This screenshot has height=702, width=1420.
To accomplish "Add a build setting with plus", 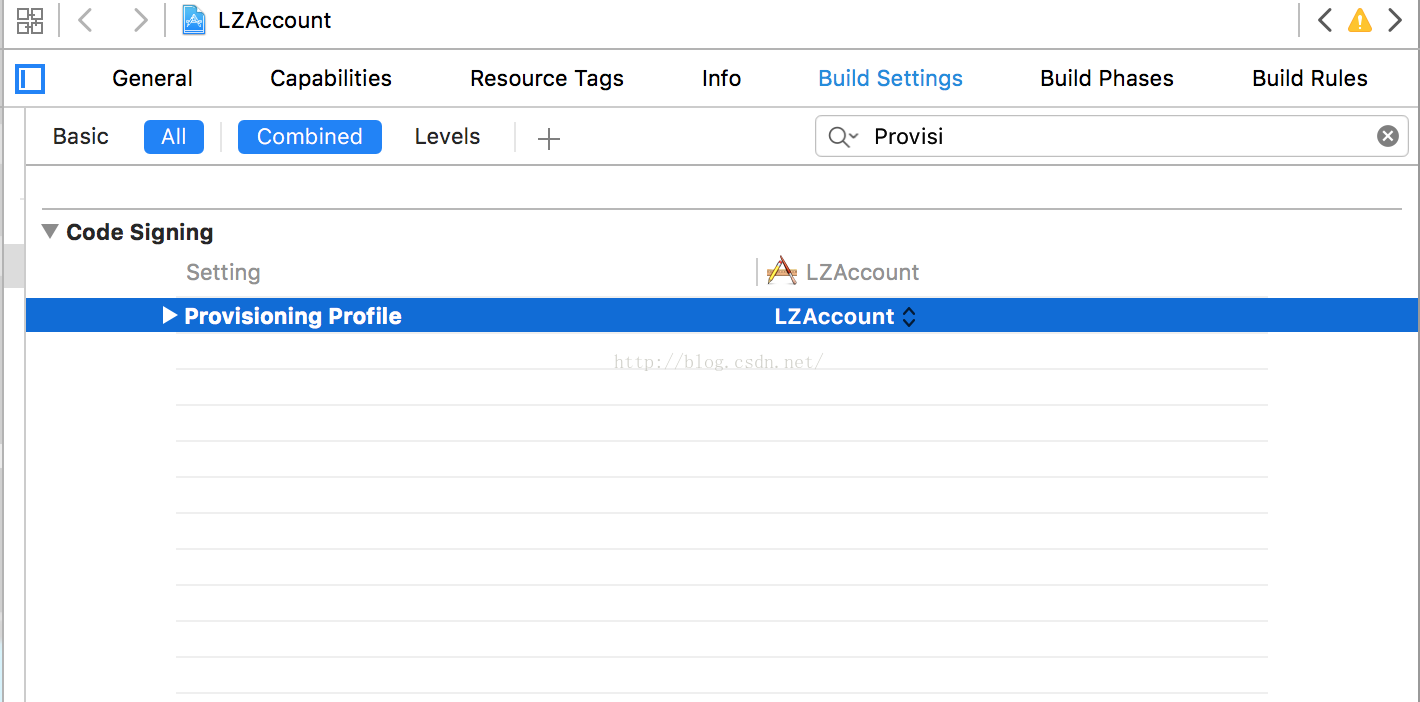I will [548, 138].
